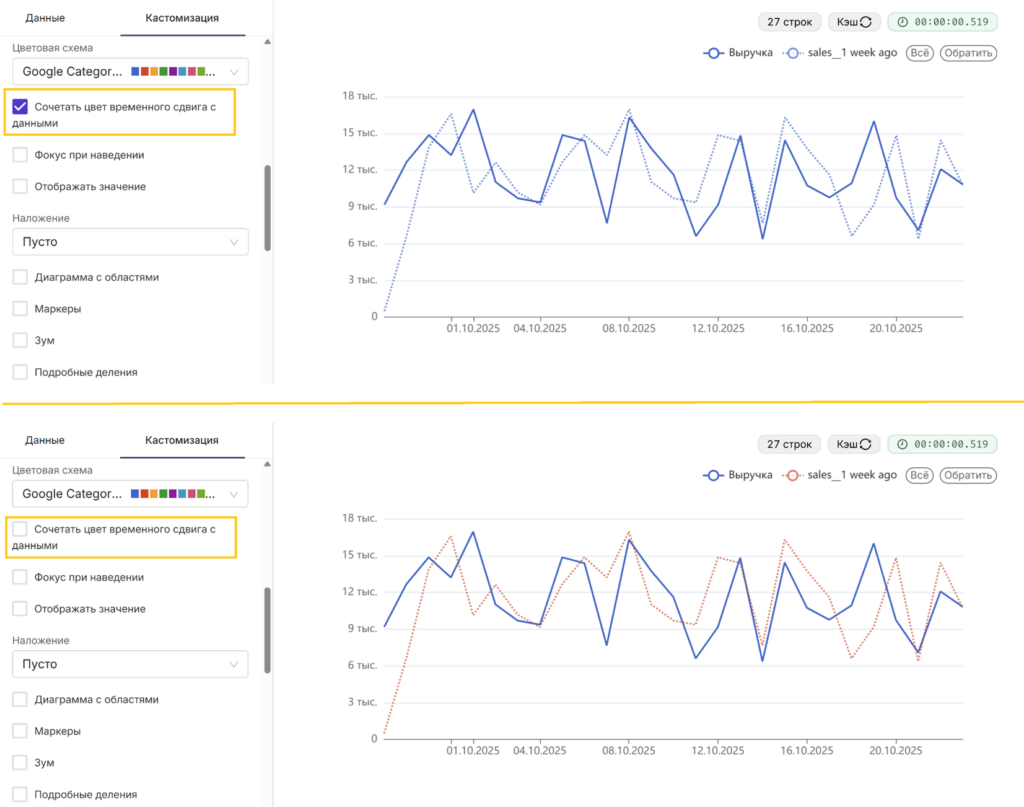Click Обратить button in top legend

[x=968, y=53]
